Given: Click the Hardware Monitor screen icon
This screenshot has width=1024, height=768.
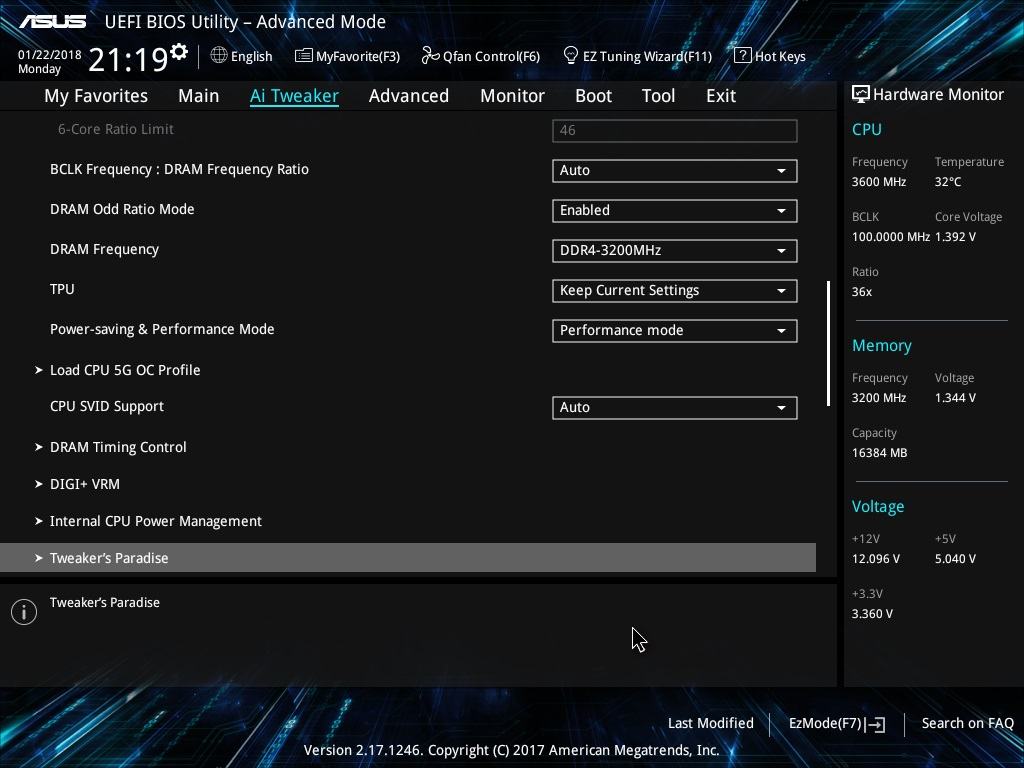Looking at the screenshot, I should click(x=860, y=94).
